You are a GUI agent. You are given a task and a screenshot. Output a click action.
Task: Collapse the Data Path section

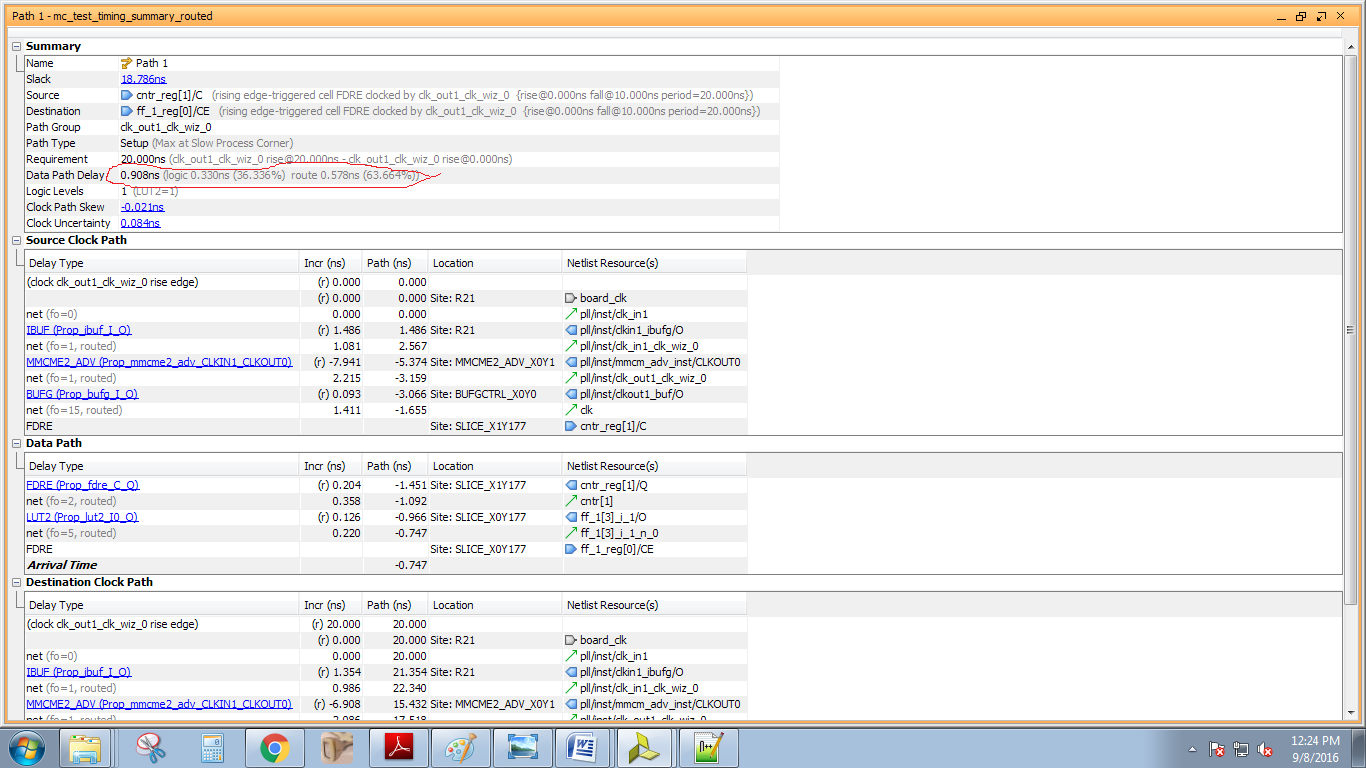16,443
